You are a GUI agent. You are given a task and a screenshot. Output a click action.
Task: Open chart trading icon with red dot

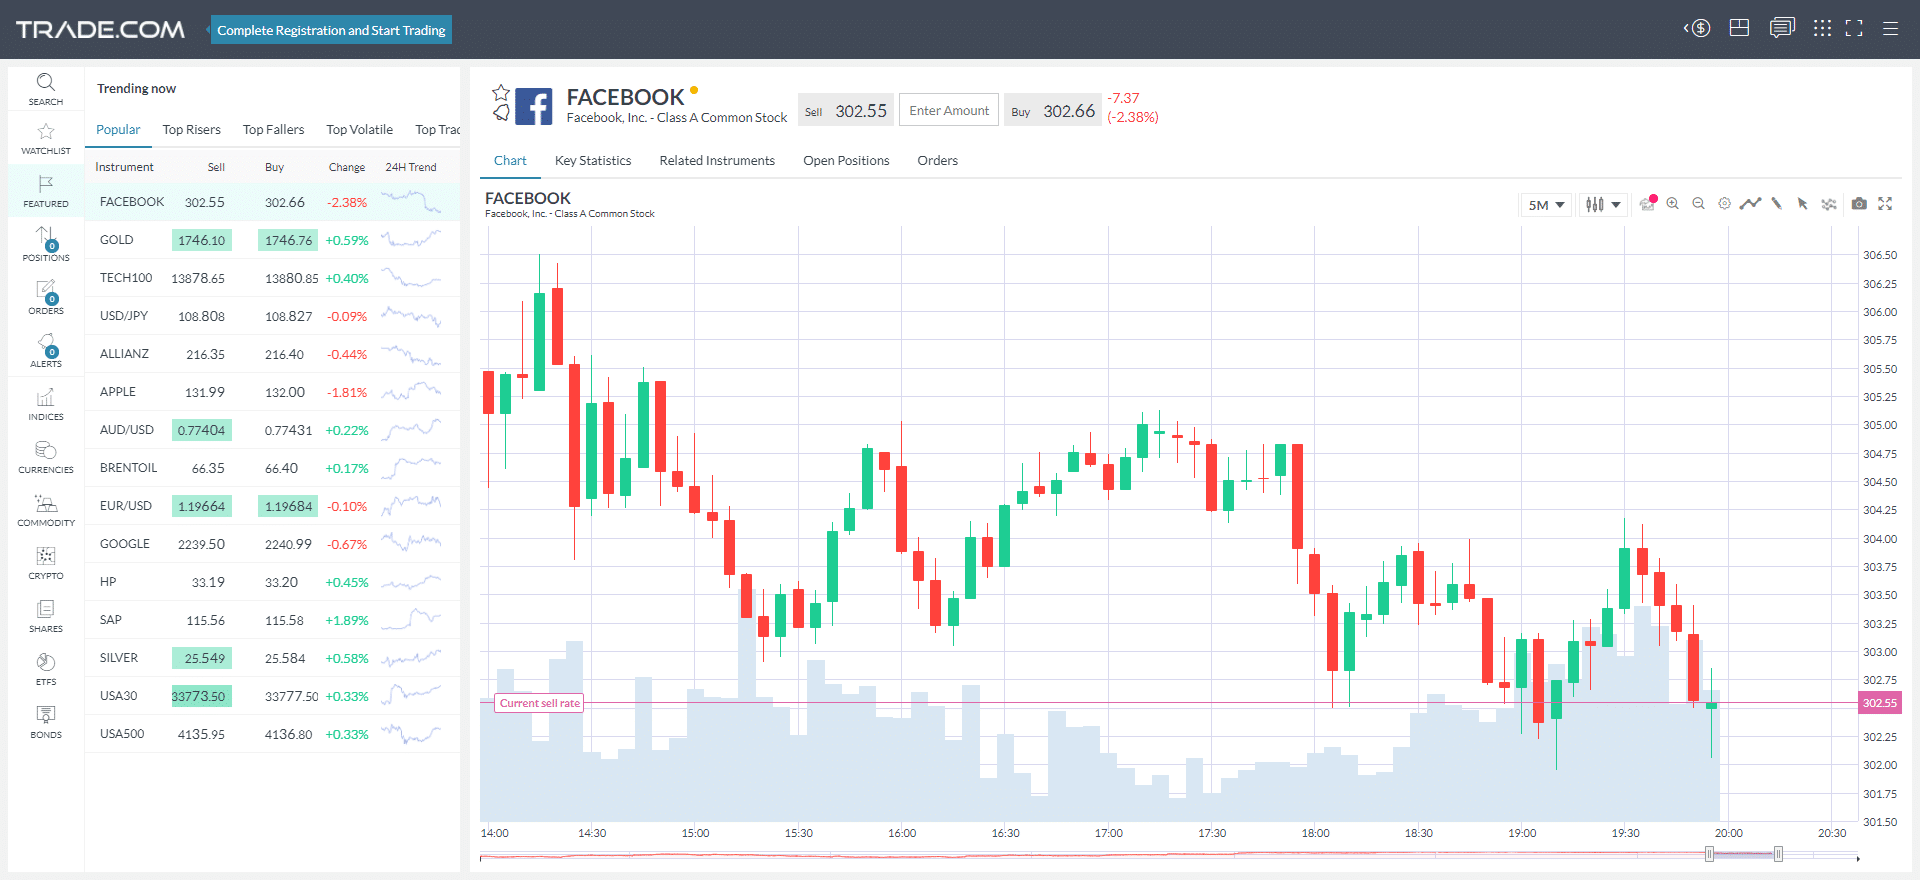click(x=1647, y=203)
